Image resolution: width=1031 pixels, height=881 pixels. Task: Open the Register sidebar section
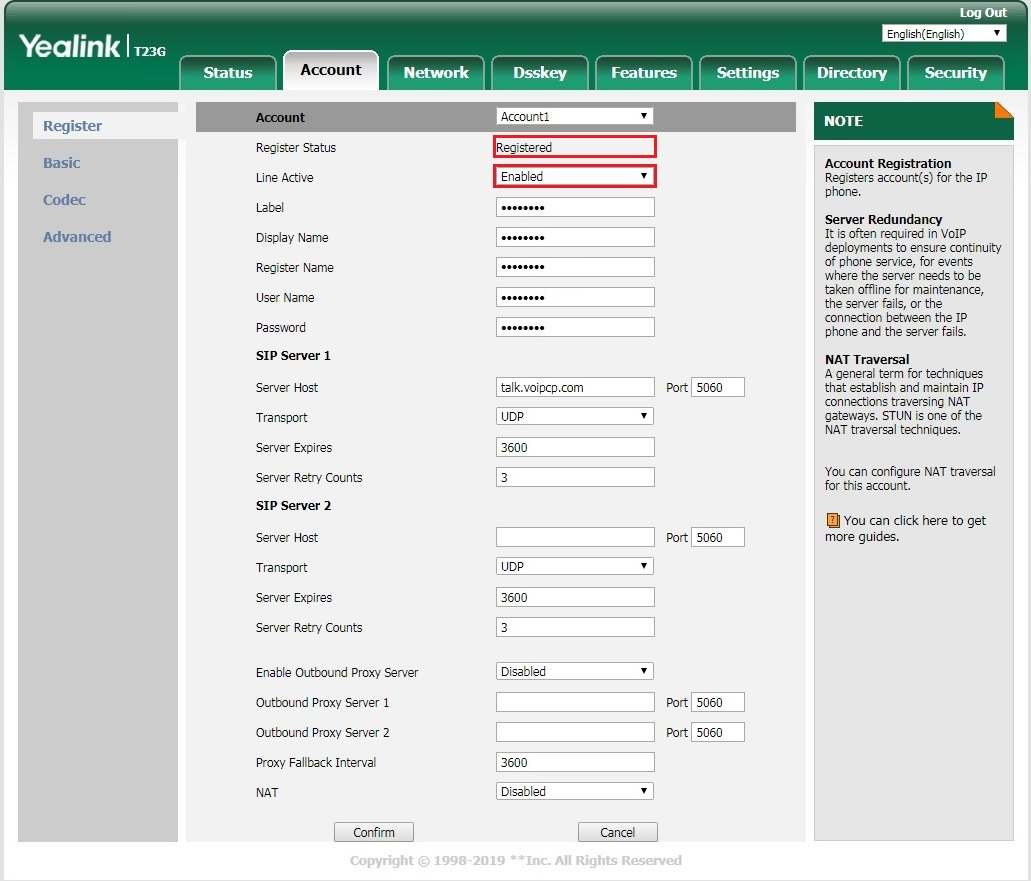click(72, 126)
